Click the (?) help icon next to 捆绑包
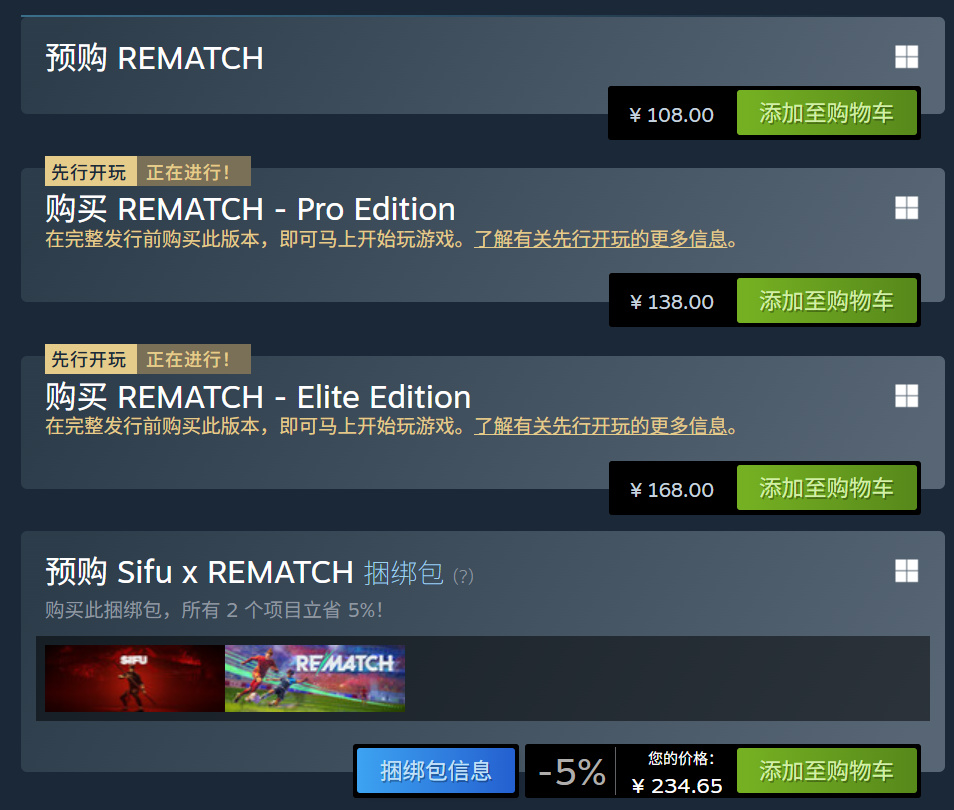954x810 pixels. [x=463, y=576]
